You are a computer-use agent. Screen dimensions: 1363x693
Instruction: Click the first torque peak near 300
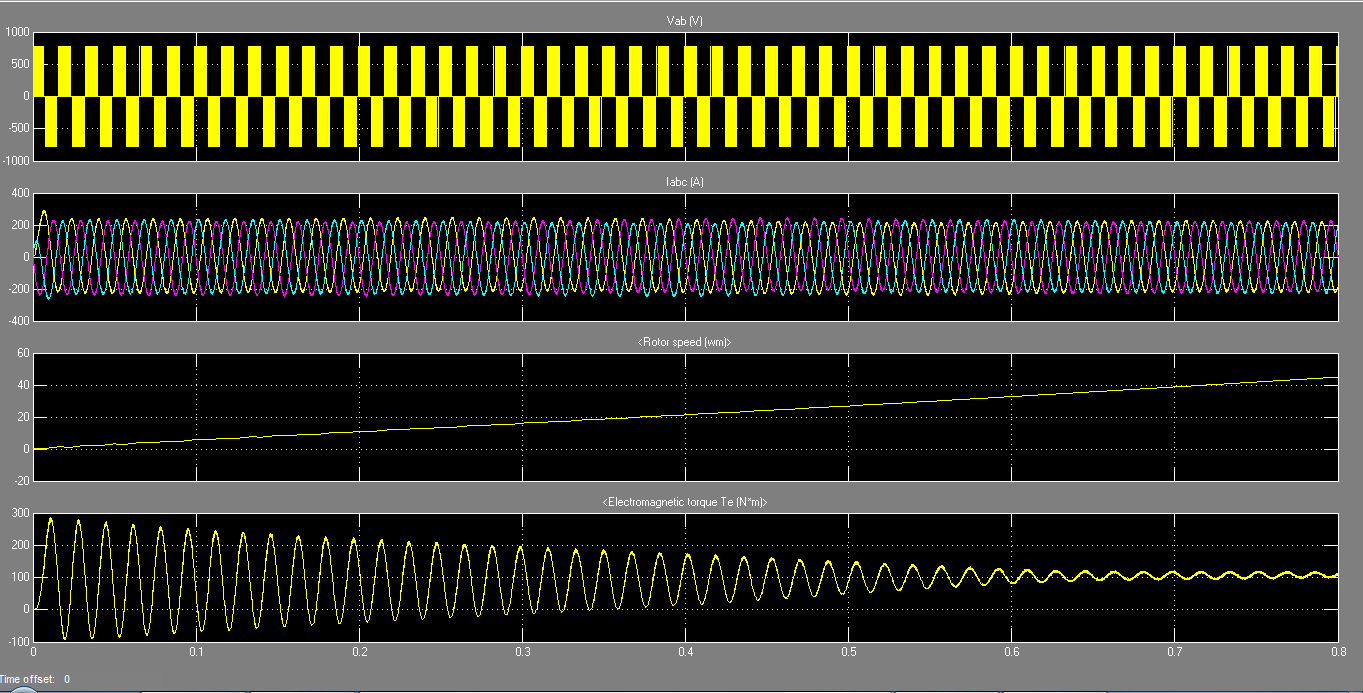50,519
